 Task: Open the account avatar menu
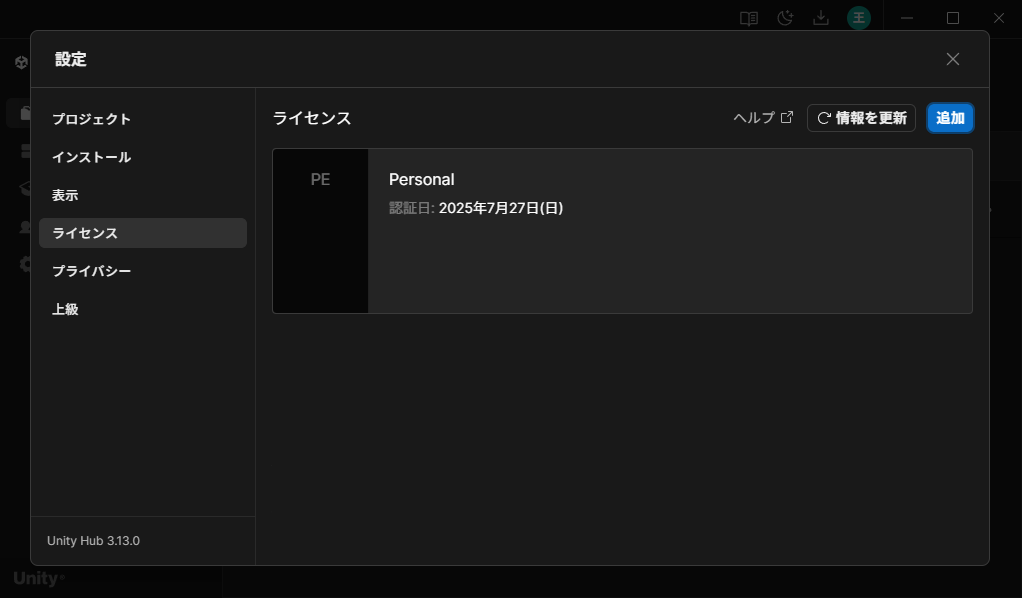(x=859, y=18)
